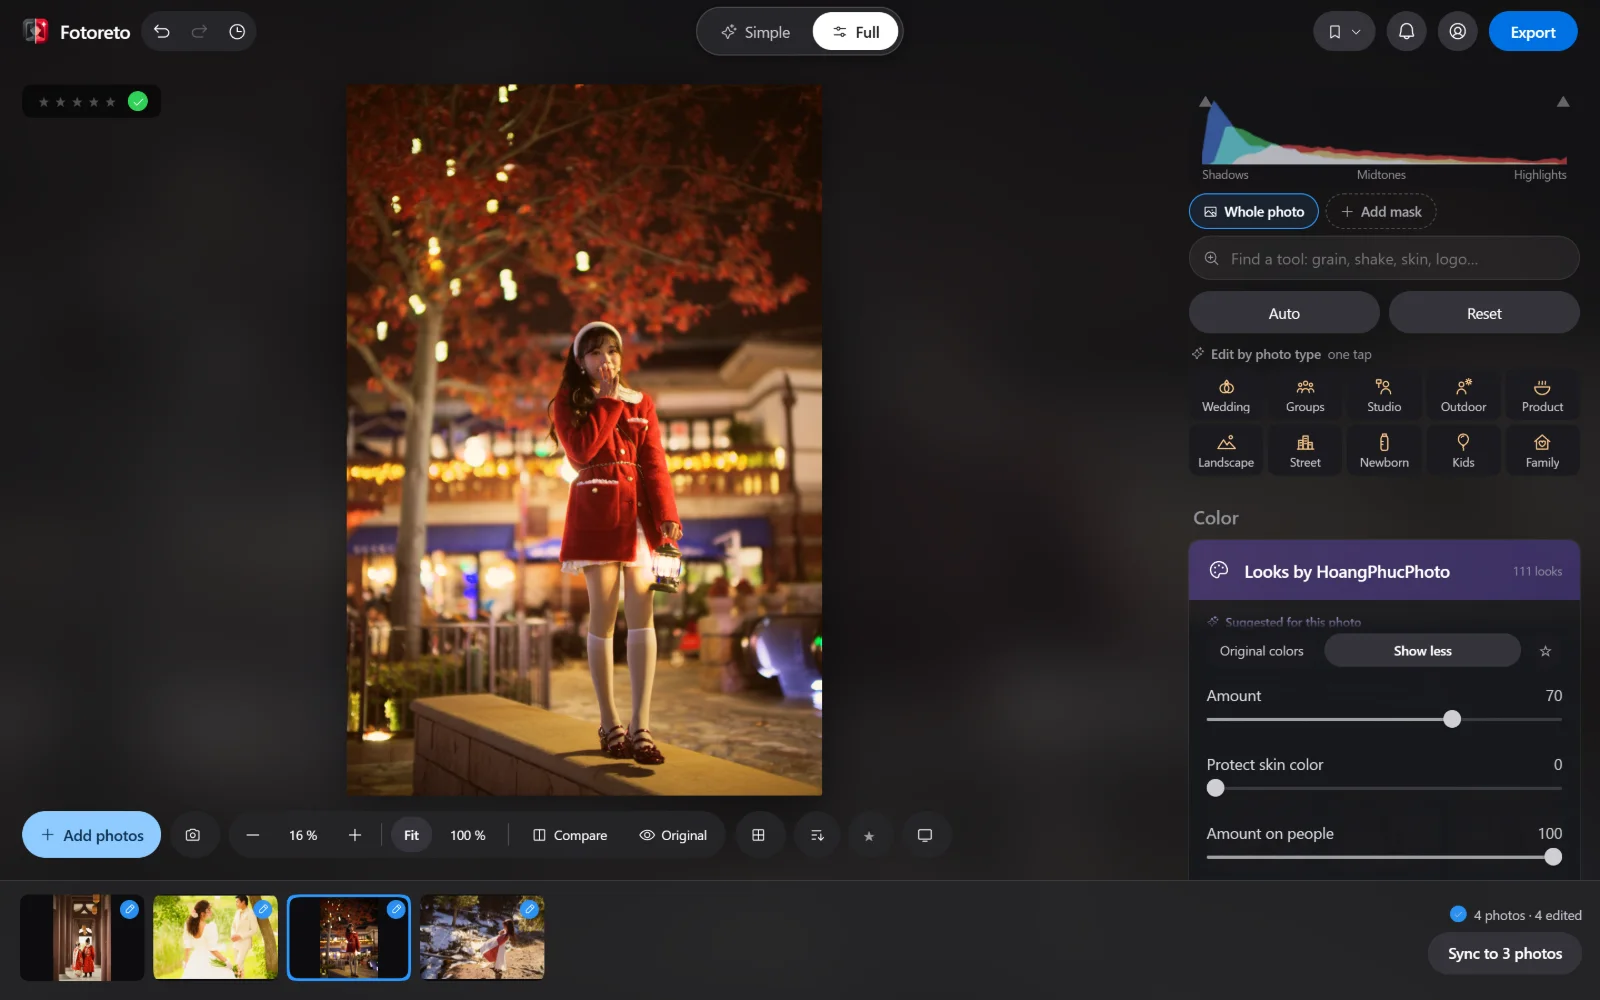Click the Amount on people slider handle

coord(1553,857)
